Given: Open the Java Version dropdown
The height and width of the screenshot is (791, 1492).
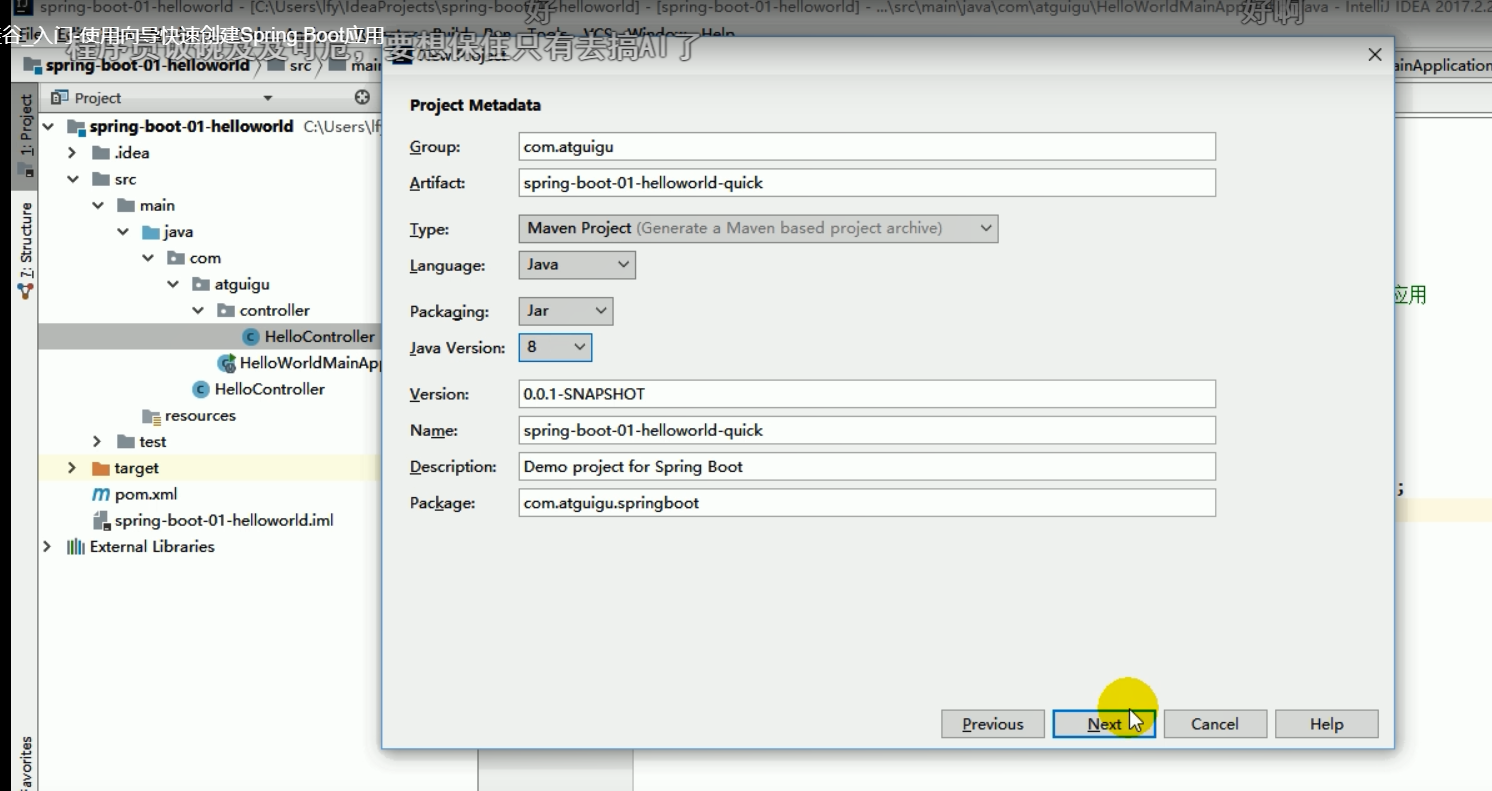Looking at the screenshot, I should click(x=555, y=347).
